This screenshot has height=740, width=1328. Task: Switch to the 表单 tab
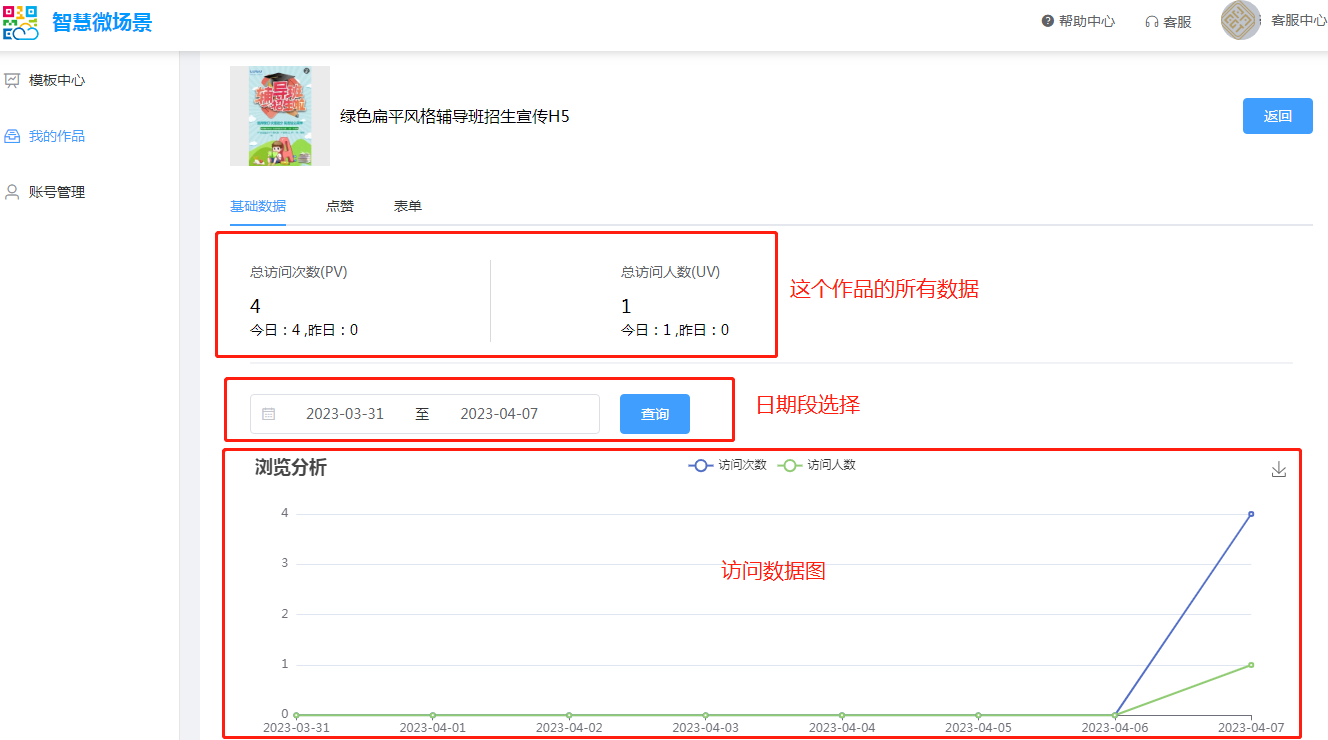pyautogui.click(x=408, y=206)
